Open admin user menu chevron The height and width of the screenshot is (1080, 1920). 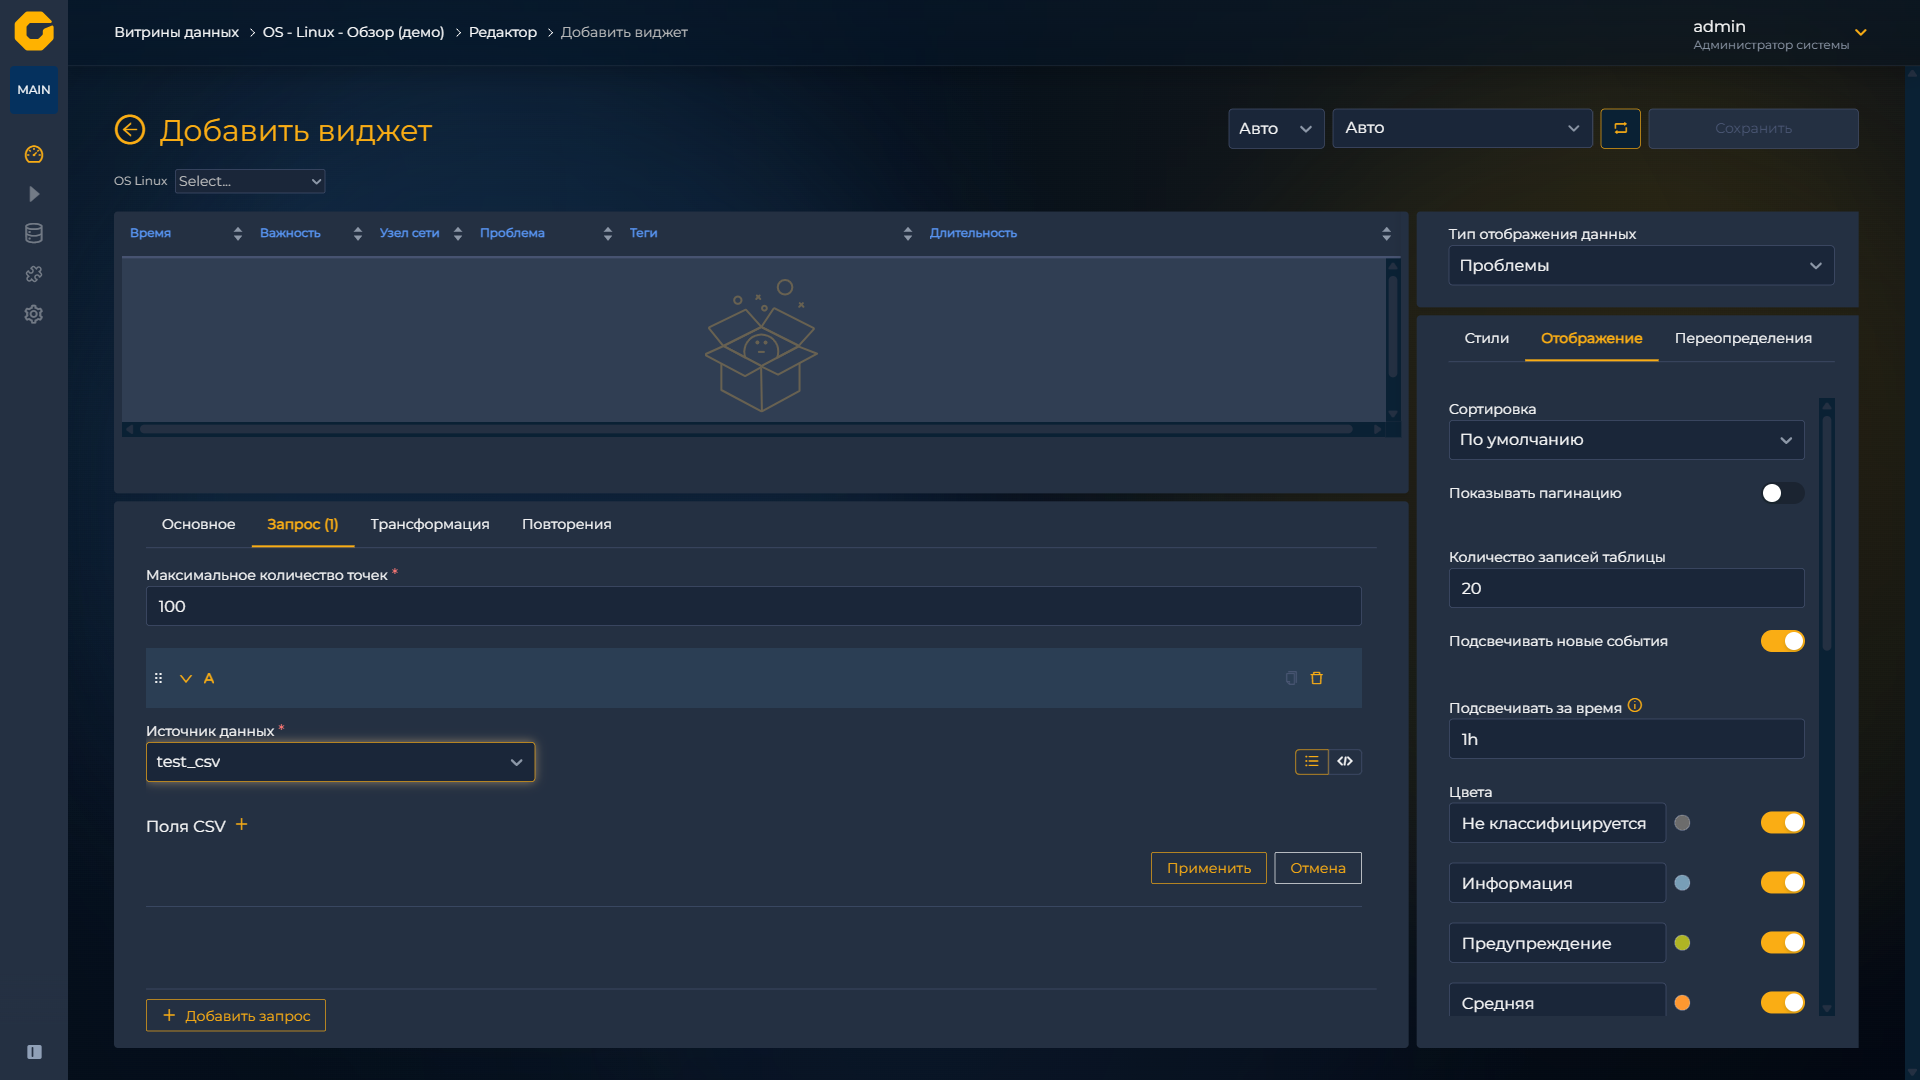click(1861, 33)
